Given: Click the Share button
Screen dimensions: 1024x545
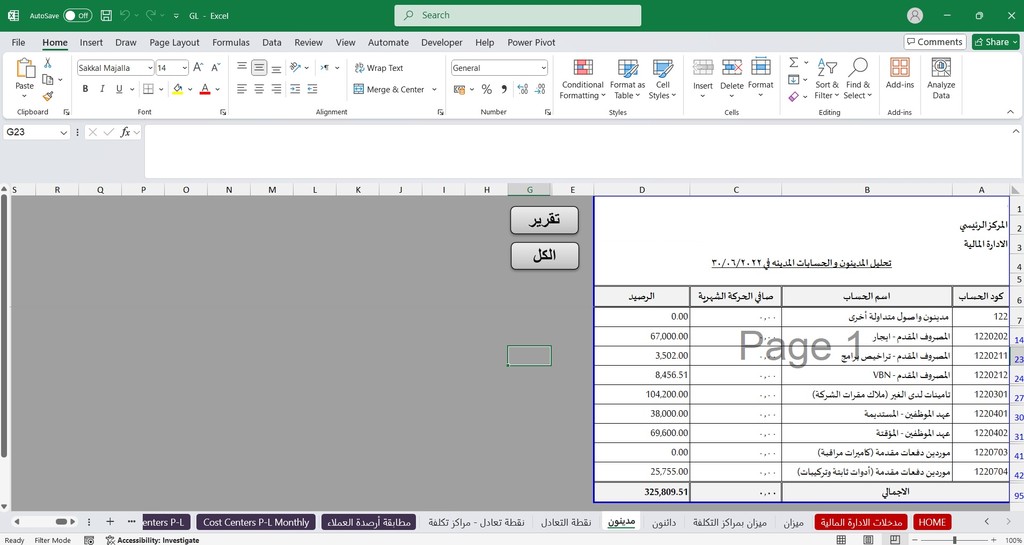Looking at the screenshot, I should 995,42.
